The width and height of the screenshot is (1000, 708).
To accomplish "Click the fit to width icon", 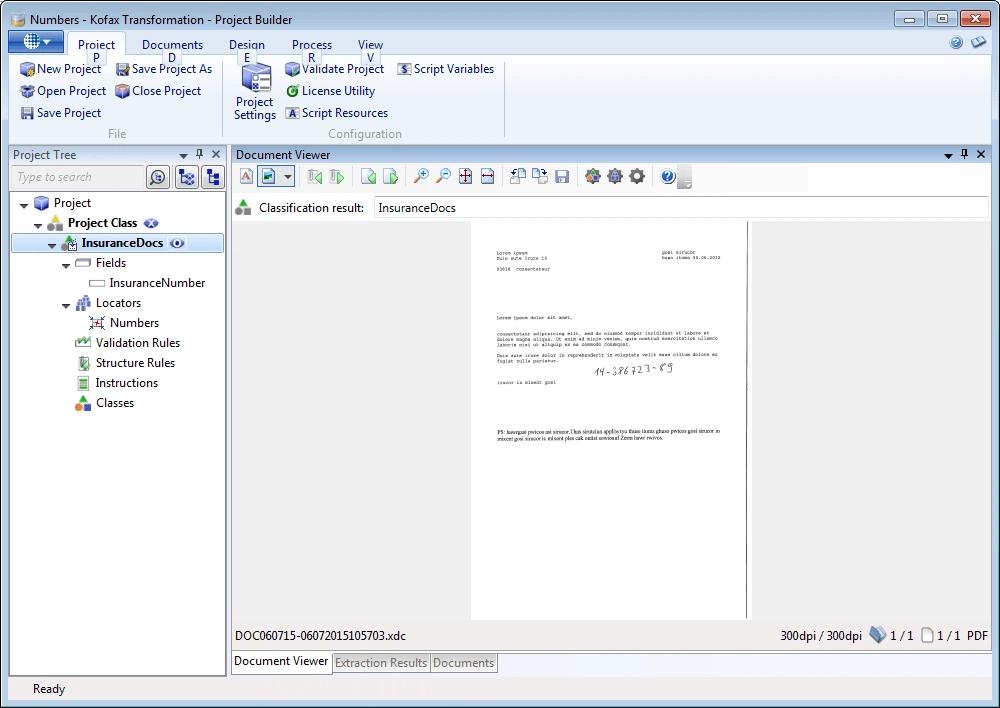I will click(x=487, y=177).
